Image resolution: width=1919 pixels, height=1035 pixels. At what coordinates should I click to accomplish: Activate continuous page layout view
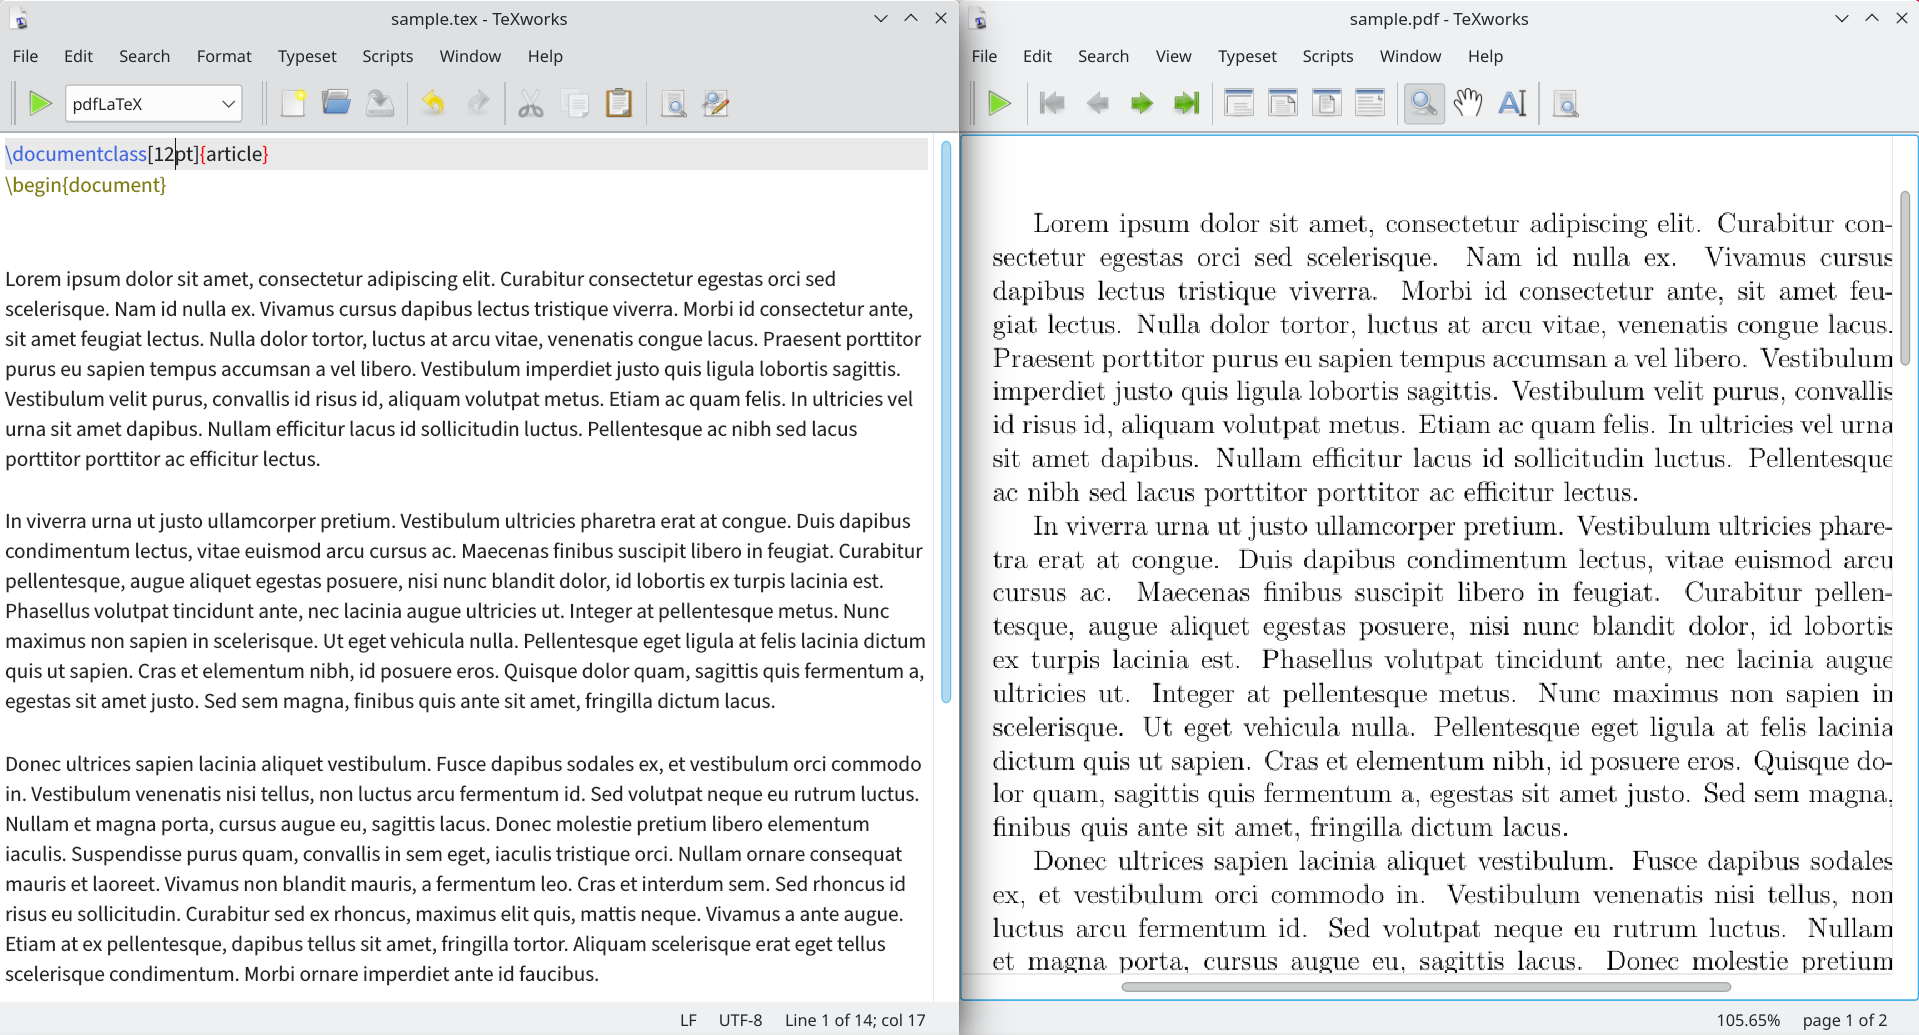(1370, 103)
